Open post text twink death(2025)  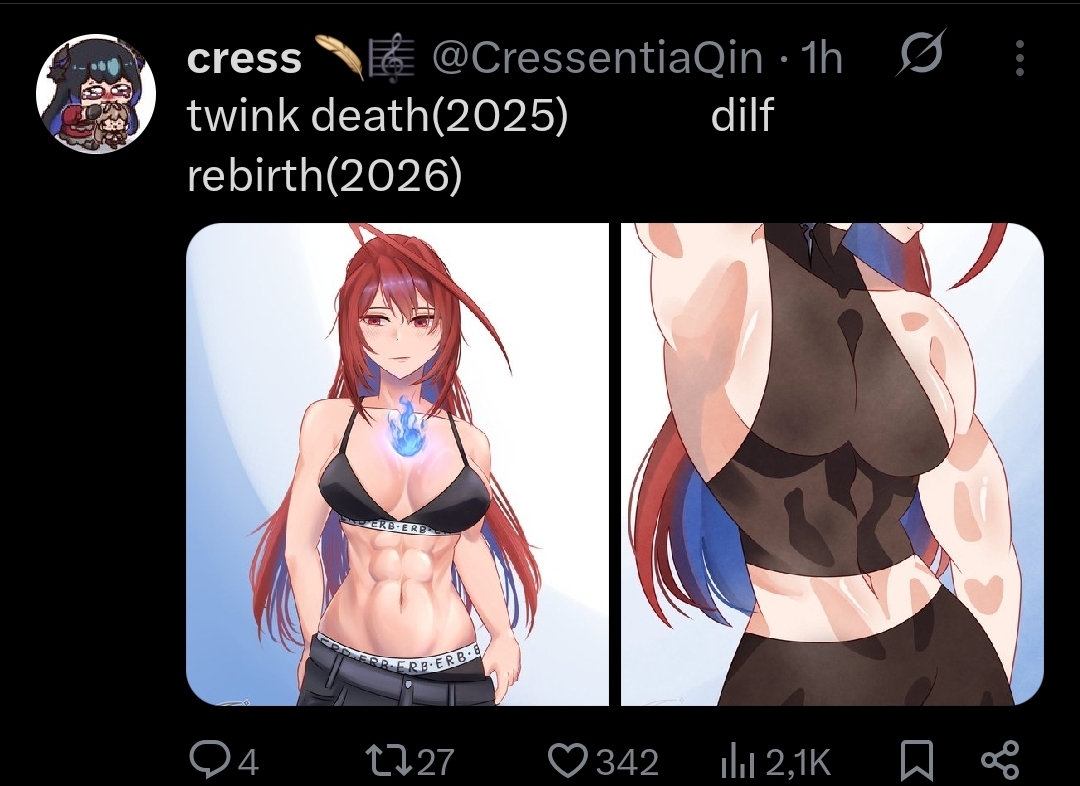[x=377, y=114]
